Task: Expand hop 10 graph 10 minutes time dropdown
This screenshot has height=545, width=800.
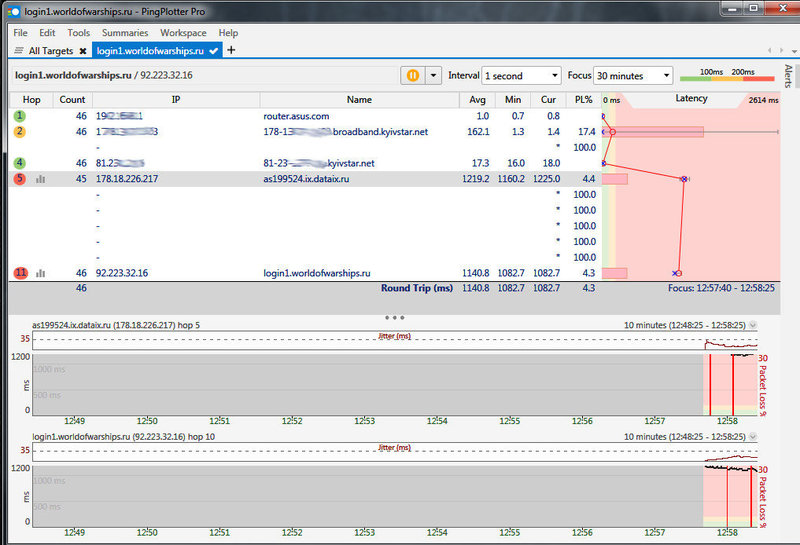Action: 753,437
